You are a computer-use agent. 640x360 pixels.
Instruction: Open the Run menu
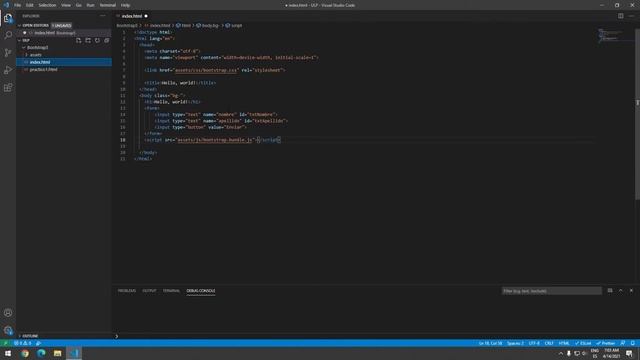(91, 5)
